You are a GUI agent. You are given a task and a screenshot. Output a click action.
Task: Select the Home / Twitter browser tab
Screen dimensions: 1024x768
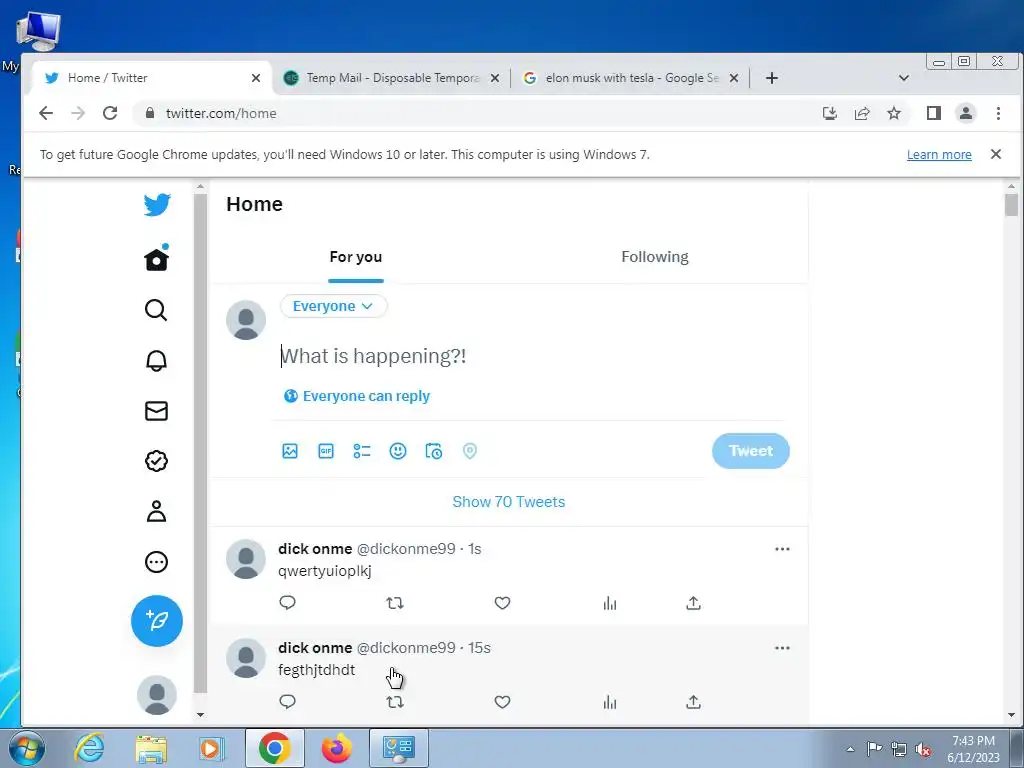(x=150, y=78)
